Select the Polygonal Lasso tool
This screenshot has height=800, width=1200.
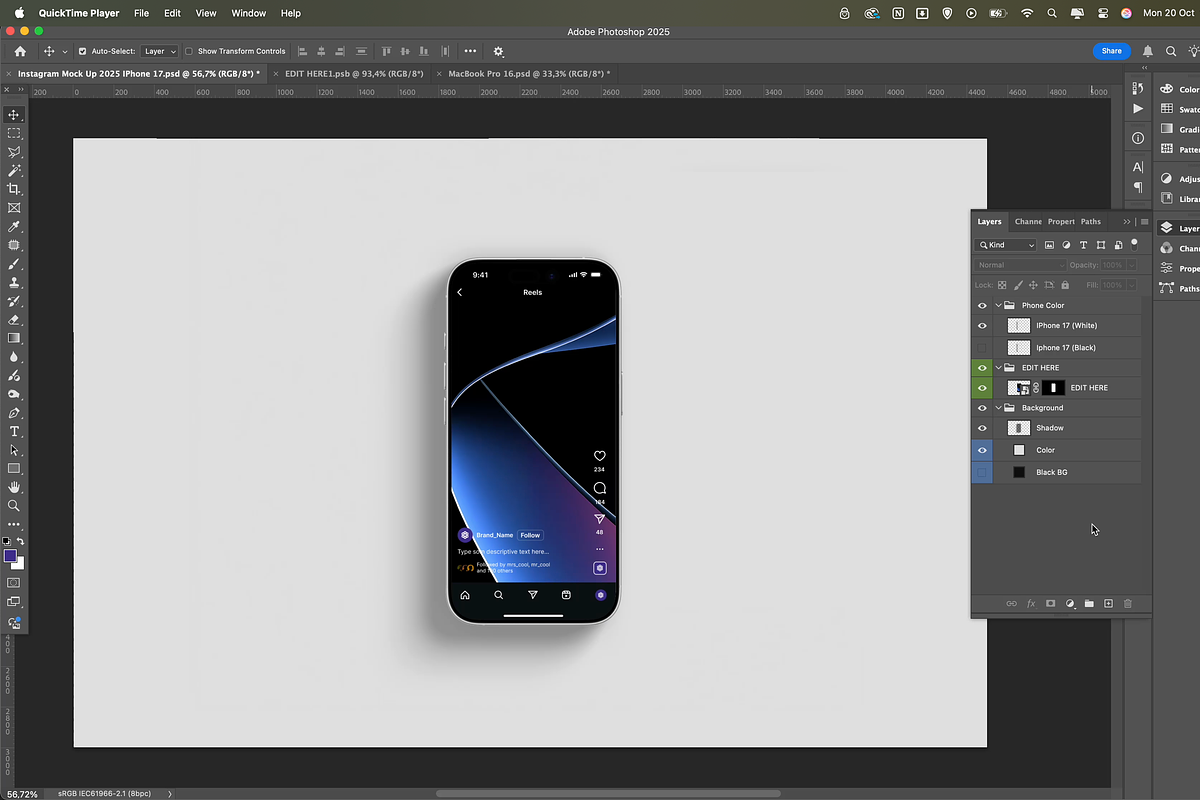click(14, 152)
